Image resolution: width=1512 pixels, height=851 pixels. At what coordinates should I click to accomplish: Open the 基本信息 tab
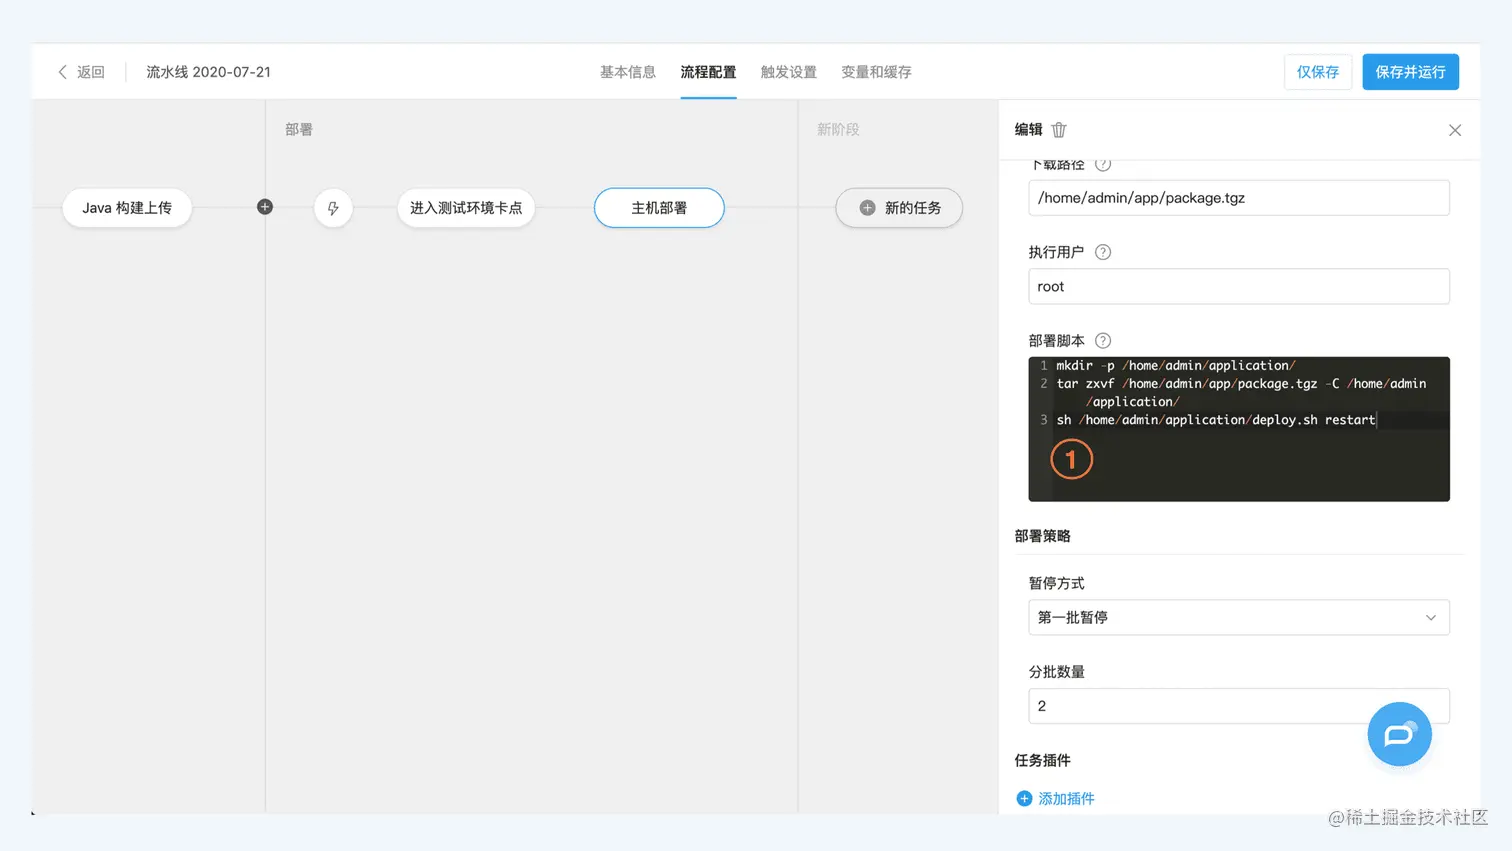point(628,72)
